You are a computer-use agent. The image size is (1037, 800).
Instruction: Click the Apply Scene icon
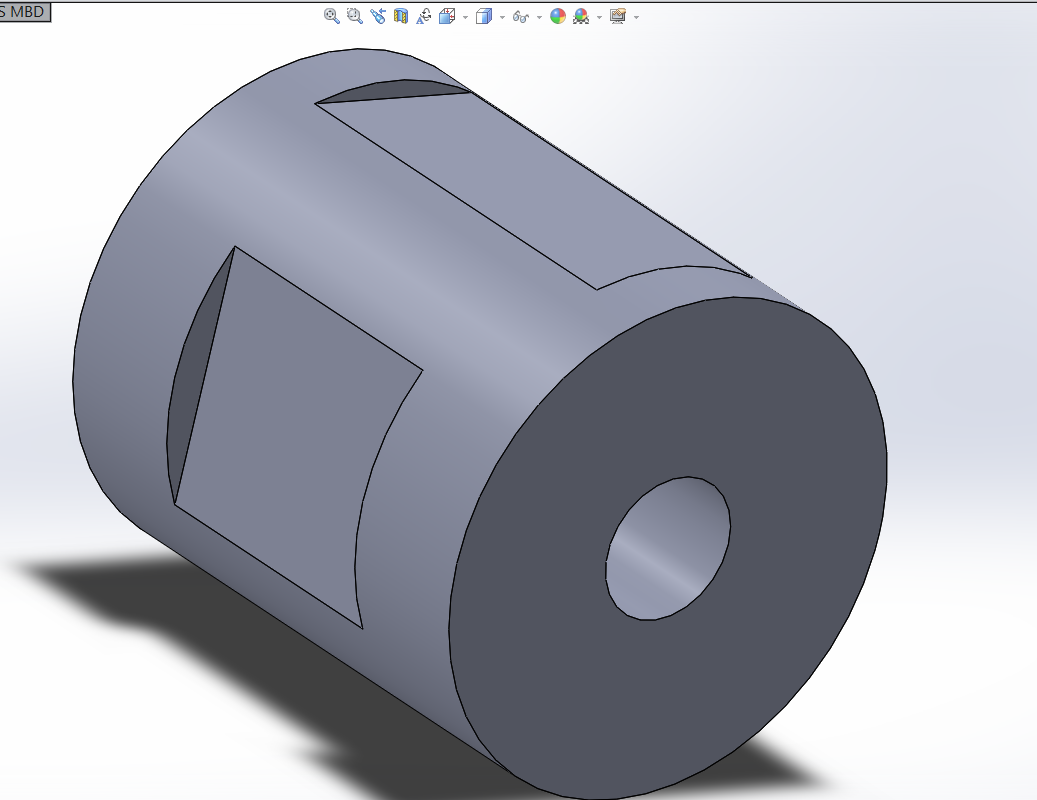click(x=581, y=16)
